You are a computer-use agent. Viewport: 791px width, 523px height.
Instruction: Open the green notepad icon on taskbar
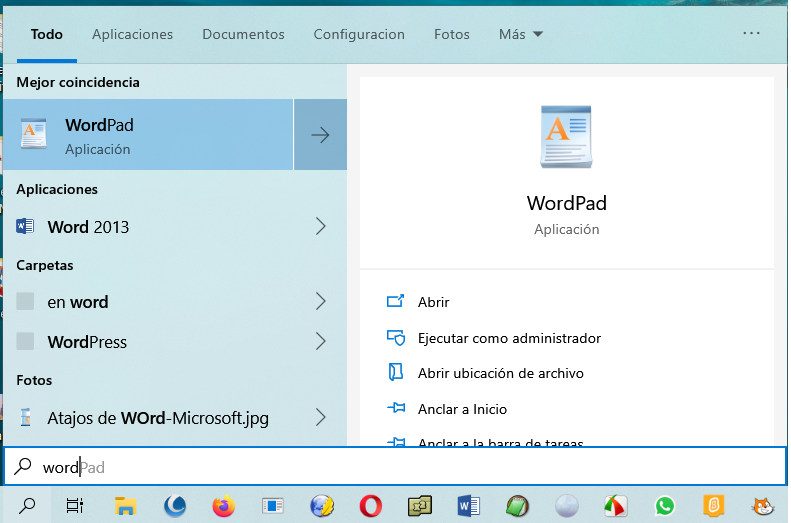(517, 506)
